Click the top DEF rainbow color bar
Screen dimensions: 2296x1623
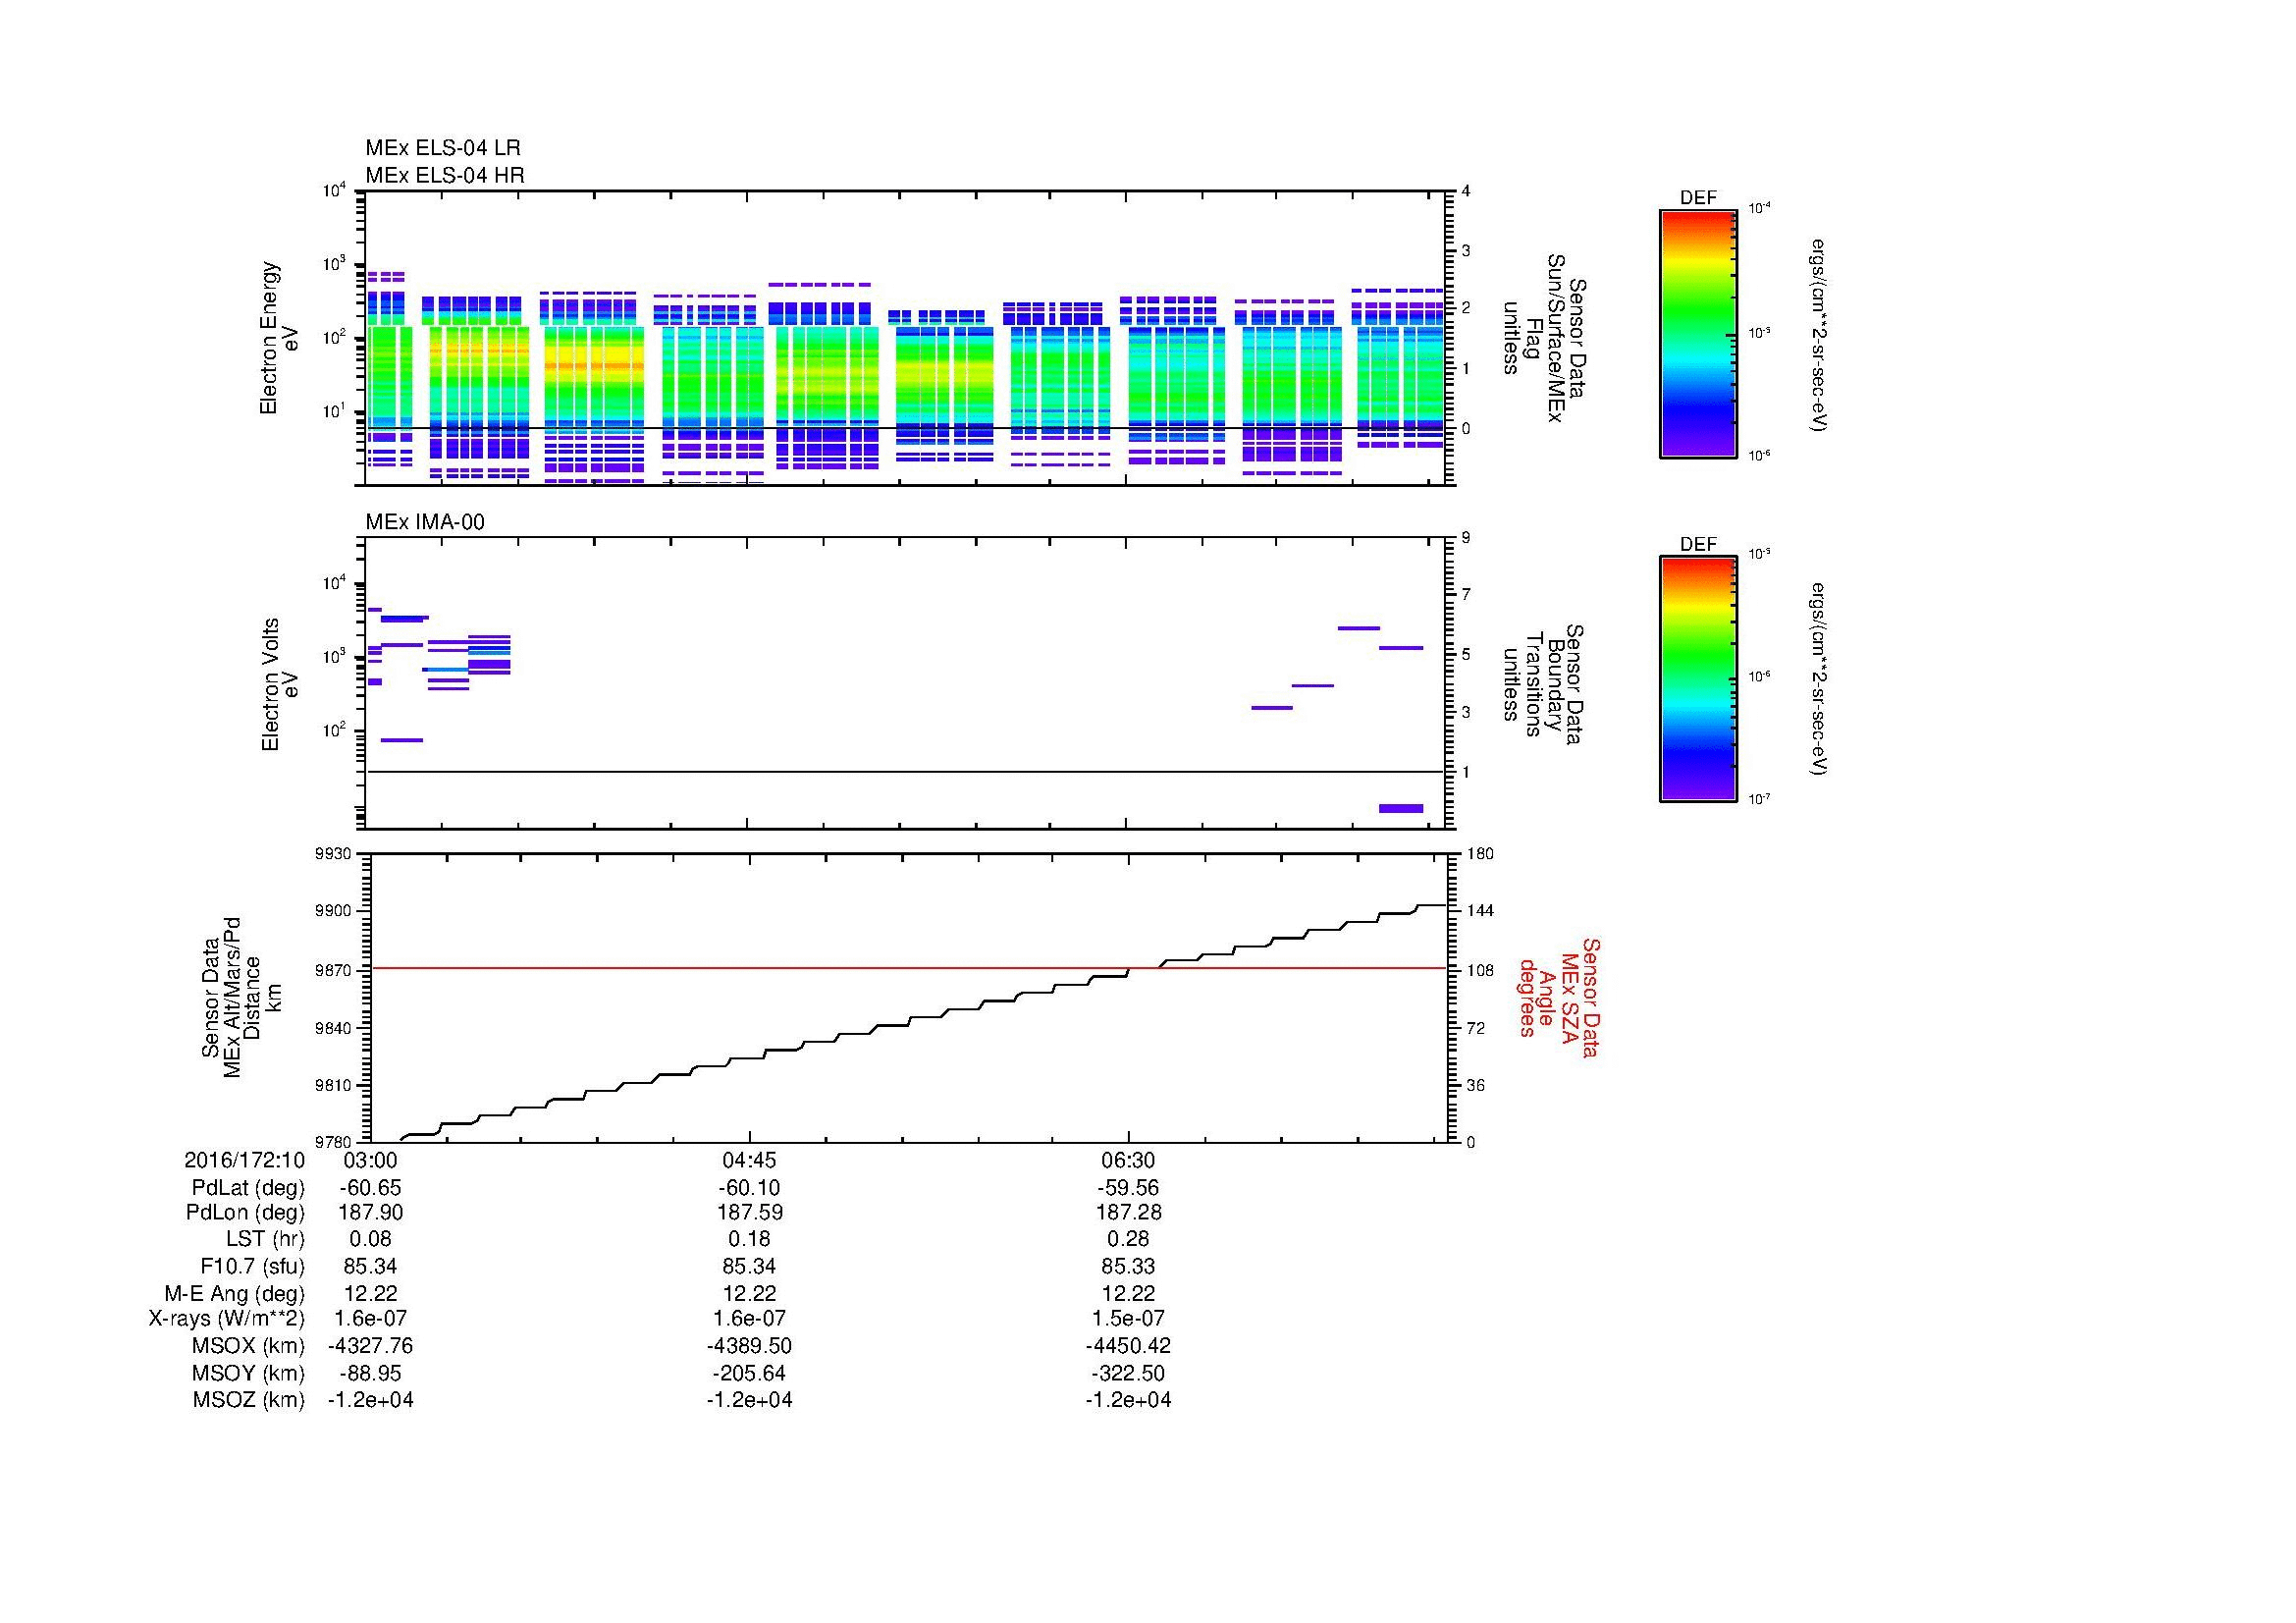coord(1697,333)
